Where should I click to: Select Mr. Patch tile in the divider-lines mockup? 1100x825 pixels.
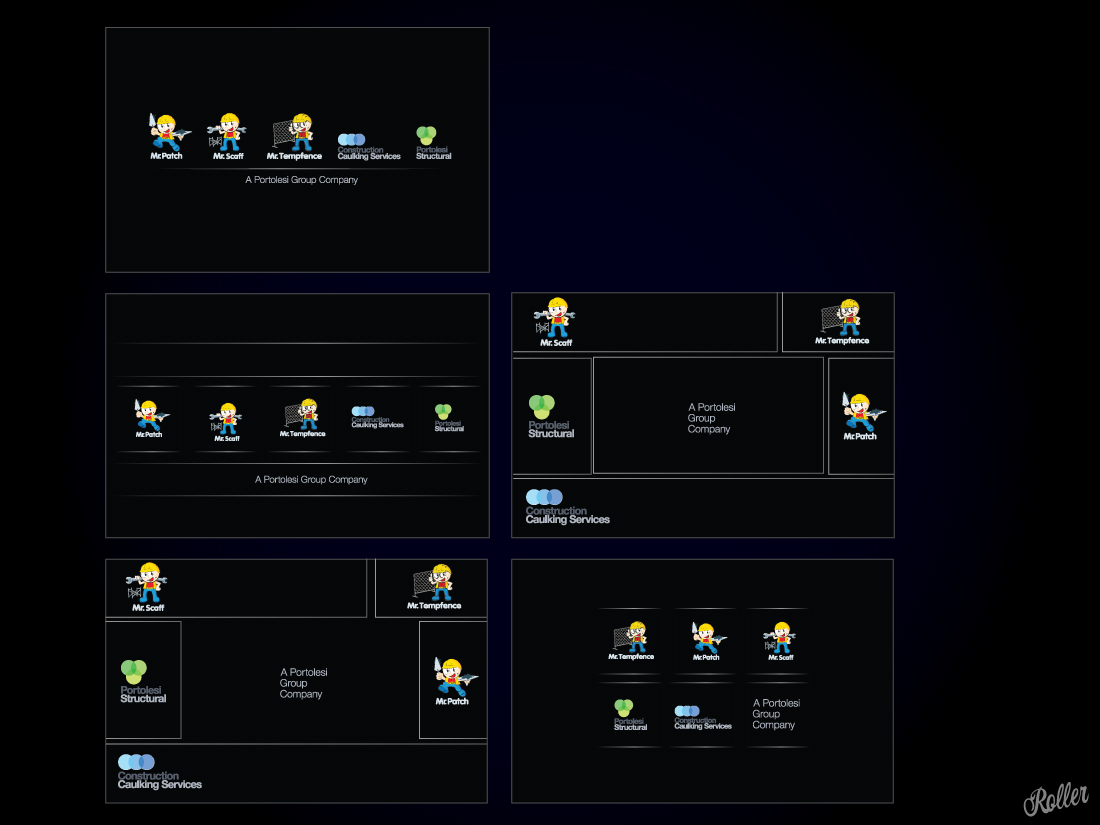click(149, 419)
